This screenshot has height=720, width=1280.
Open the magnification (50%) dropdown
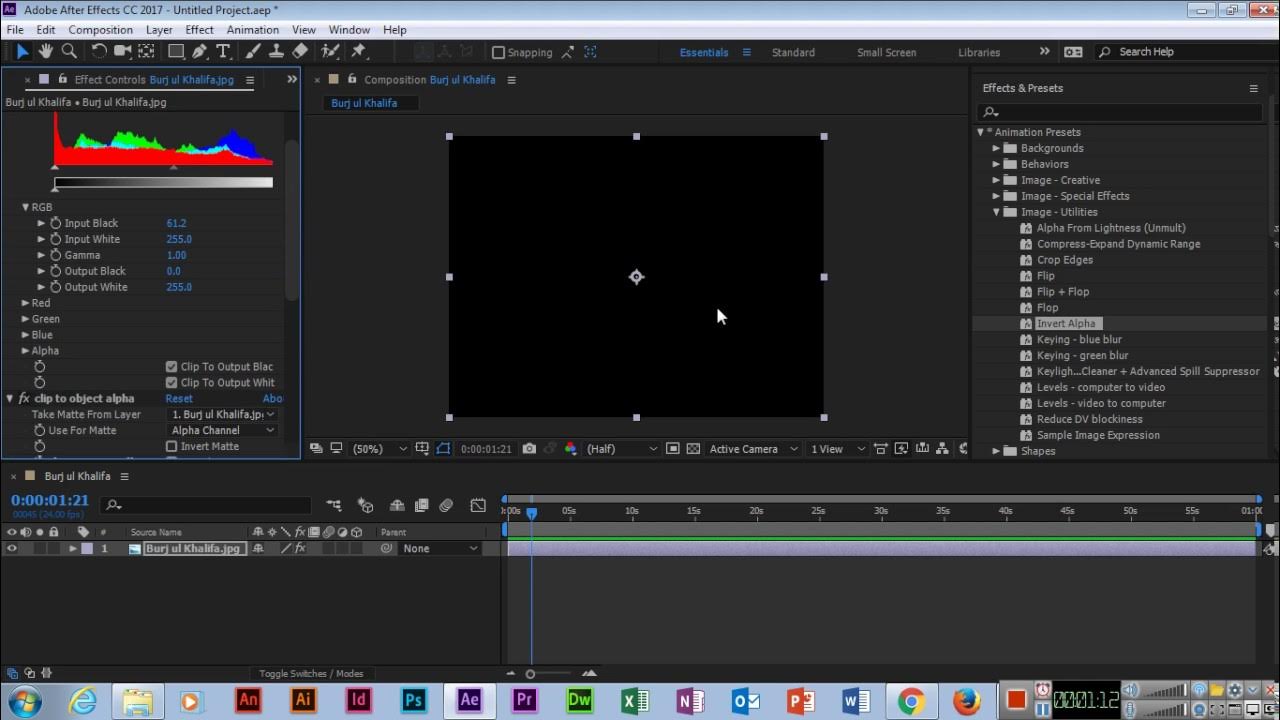[x=380, y=449]
